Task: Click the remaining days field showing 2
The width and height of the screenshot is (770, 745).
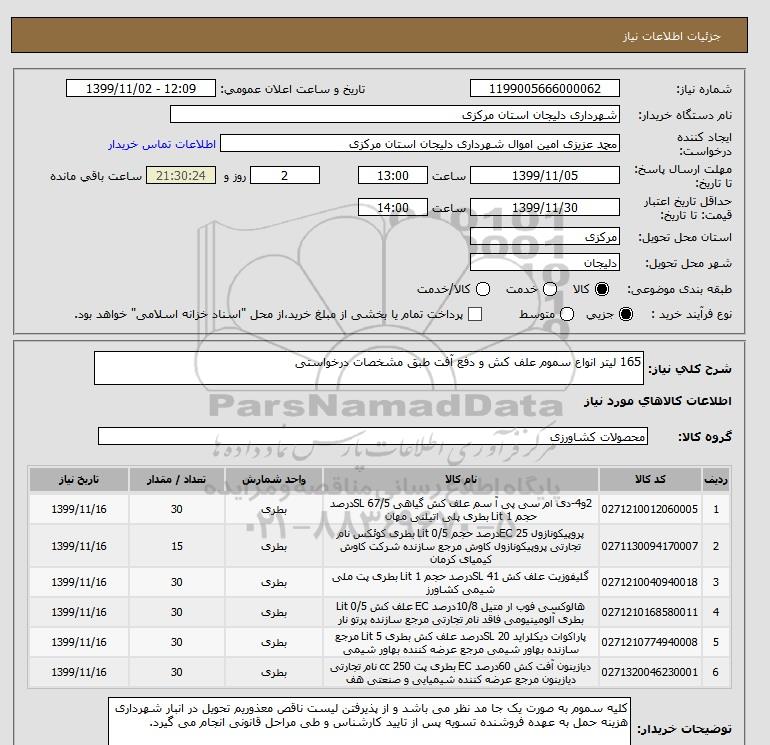Action: (x=285, y=175)
